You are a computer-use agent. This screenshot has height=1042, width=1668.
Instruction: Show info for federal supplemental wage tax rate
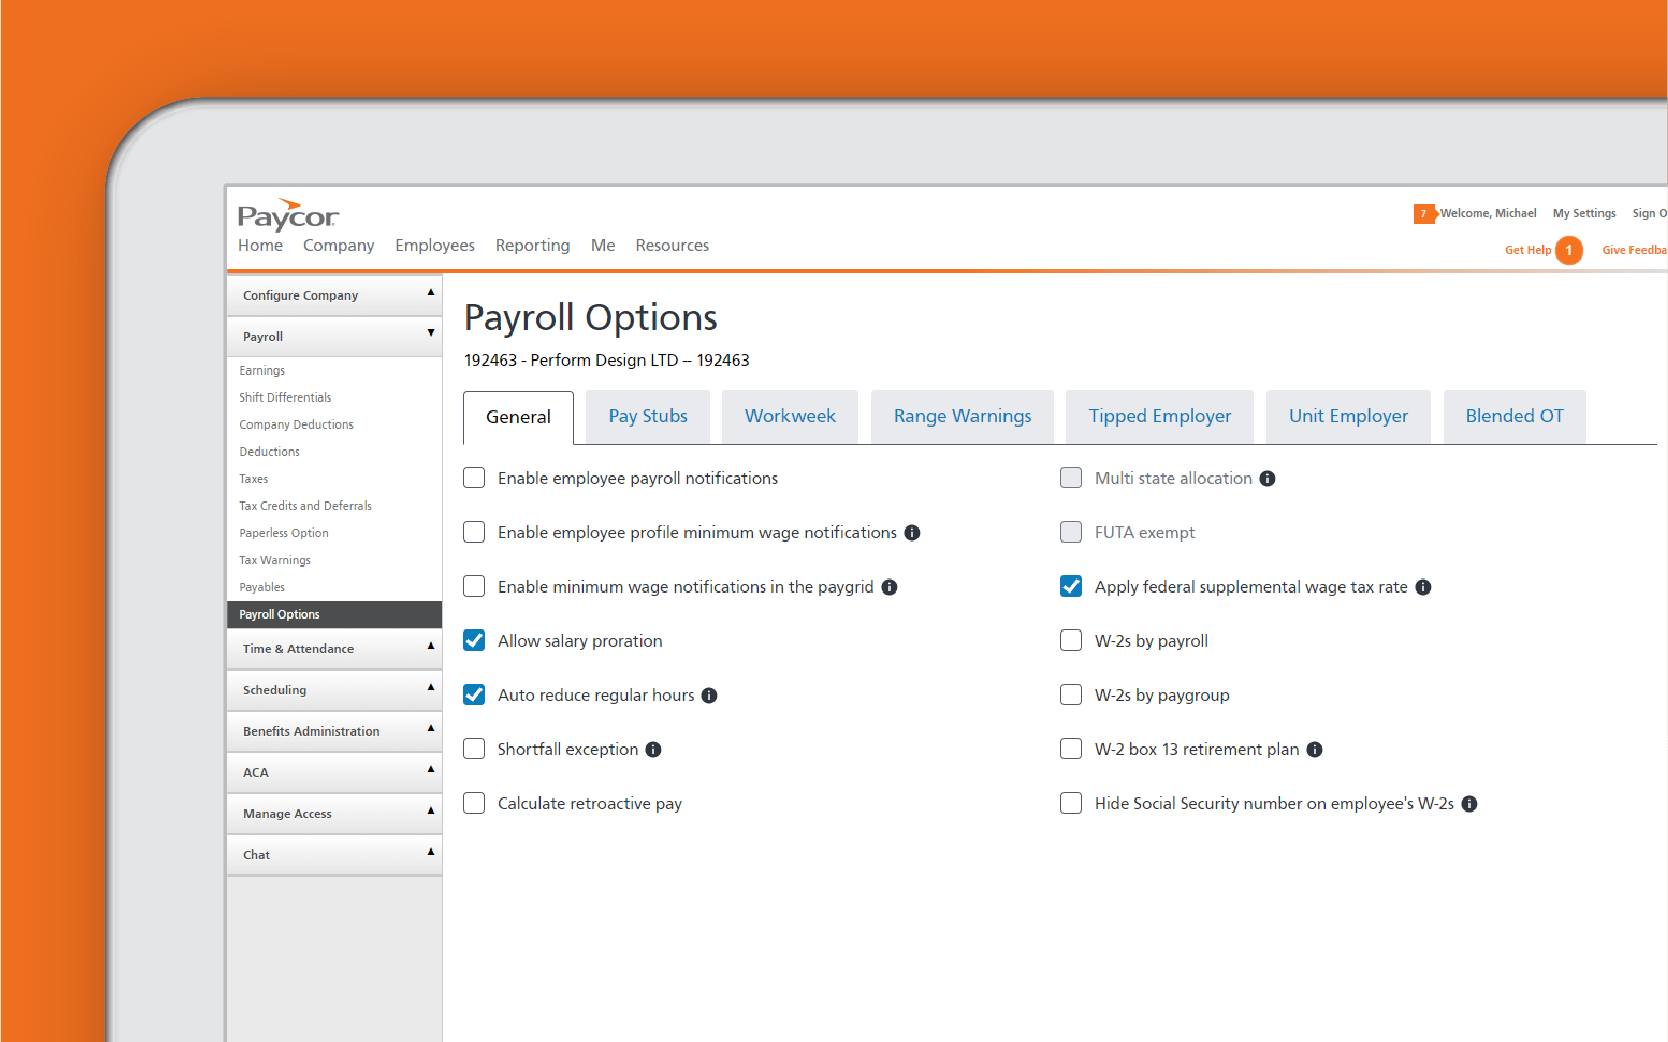tap(1423, 587)
